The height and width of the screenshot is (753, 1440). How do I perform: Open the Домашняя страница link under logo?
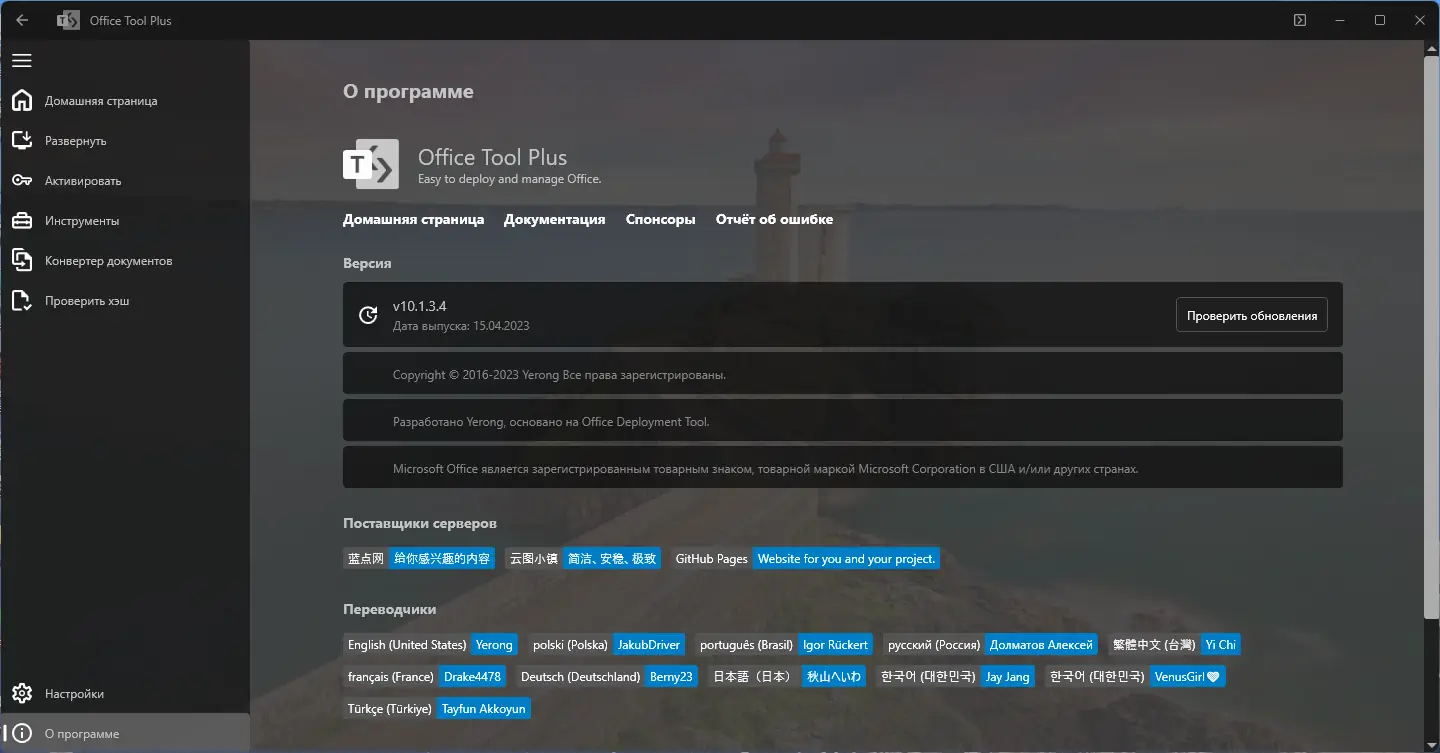coord(413,219)
